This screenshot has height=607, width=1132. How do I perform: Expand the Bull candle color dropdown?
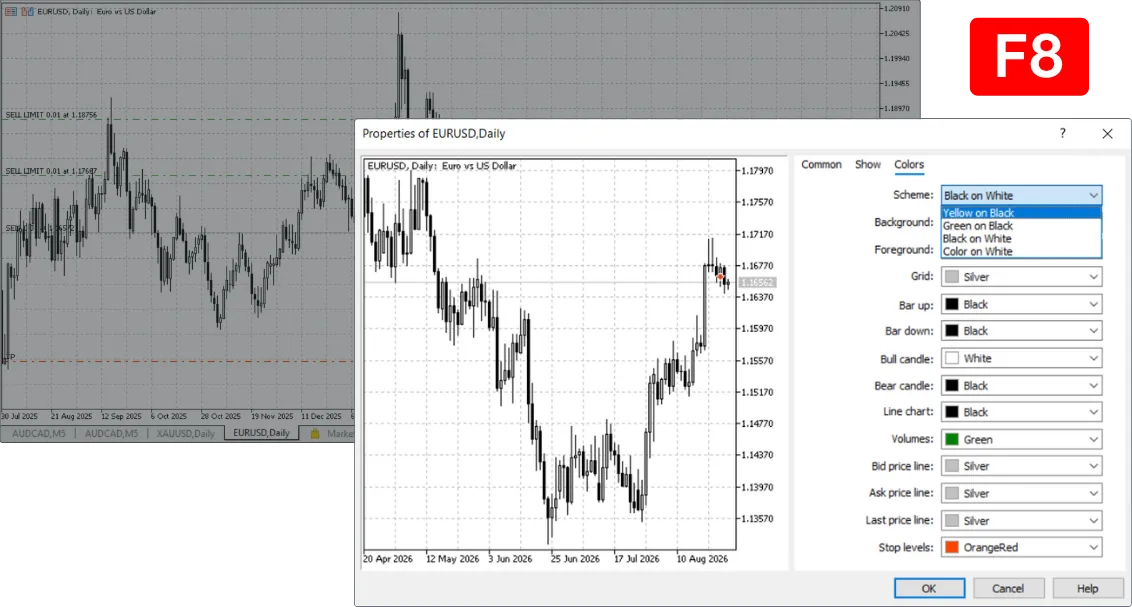point(1022,359)
